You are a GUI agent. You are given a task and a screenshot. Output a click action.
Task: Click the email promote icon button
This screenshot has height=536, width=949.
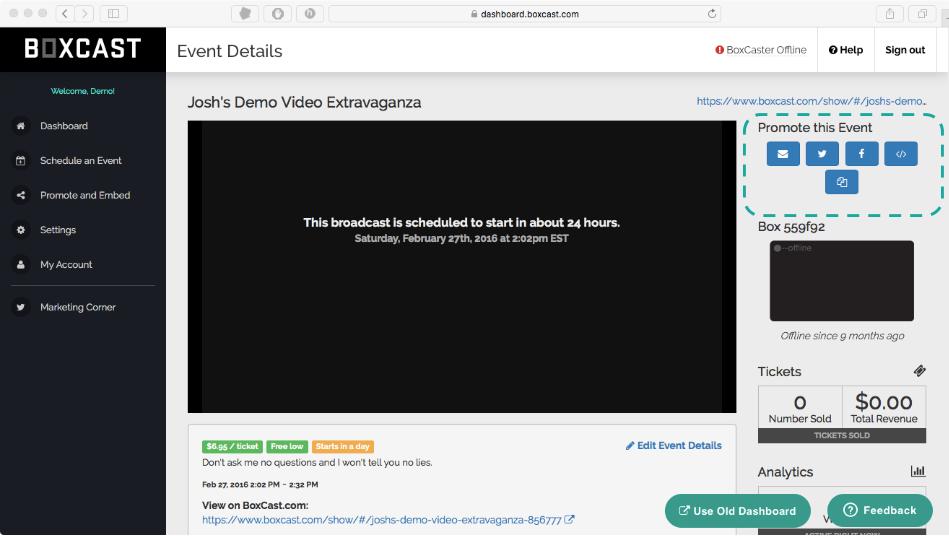pos(783,154)
